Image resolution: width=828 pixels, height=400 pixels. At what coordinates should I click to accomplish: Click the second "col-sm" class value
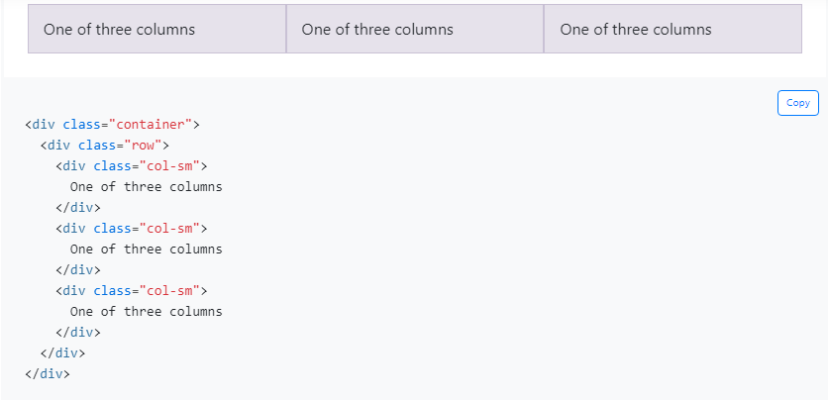(x=170, y=228)
